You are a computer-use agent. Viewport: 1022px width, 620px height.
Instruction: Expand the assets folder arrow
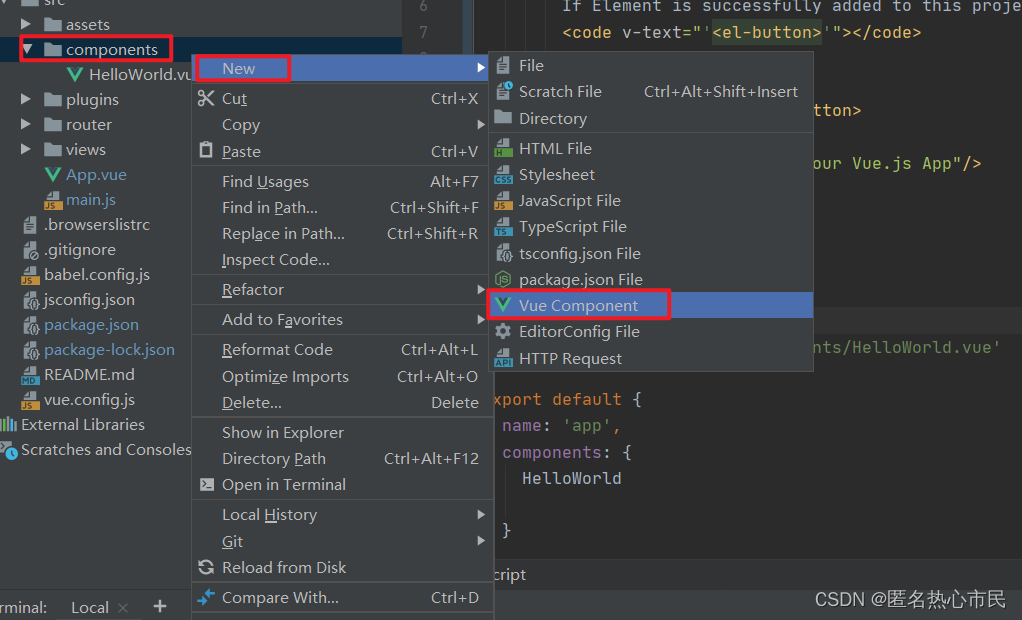[28, 24]
